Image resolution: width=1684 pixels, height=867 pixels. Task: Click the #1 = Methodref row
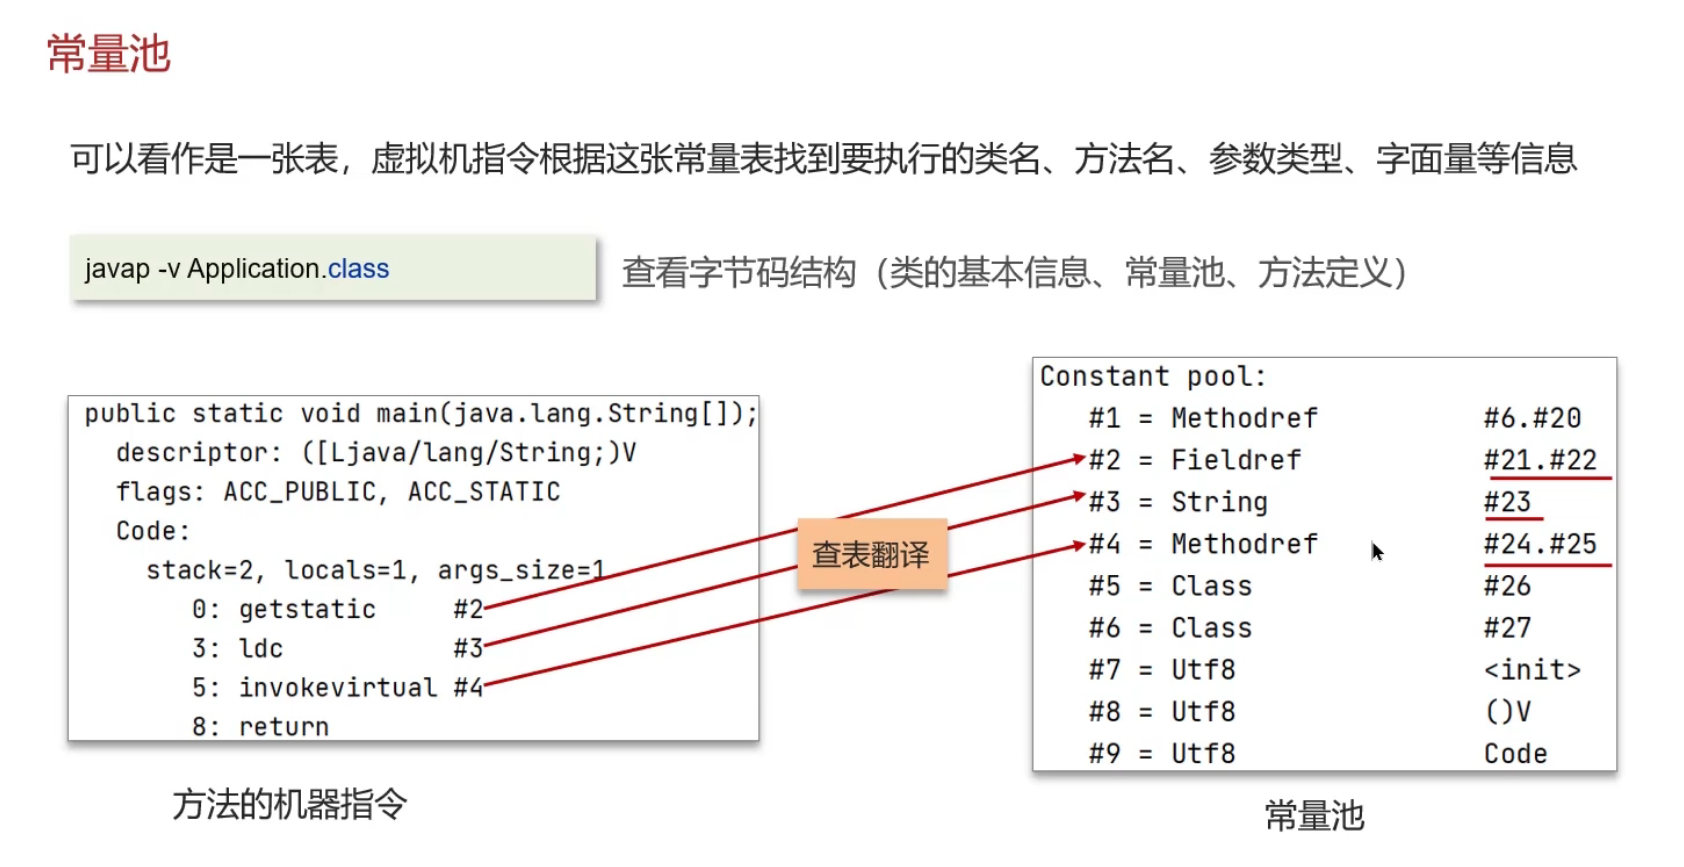(x=1335, y=418)
